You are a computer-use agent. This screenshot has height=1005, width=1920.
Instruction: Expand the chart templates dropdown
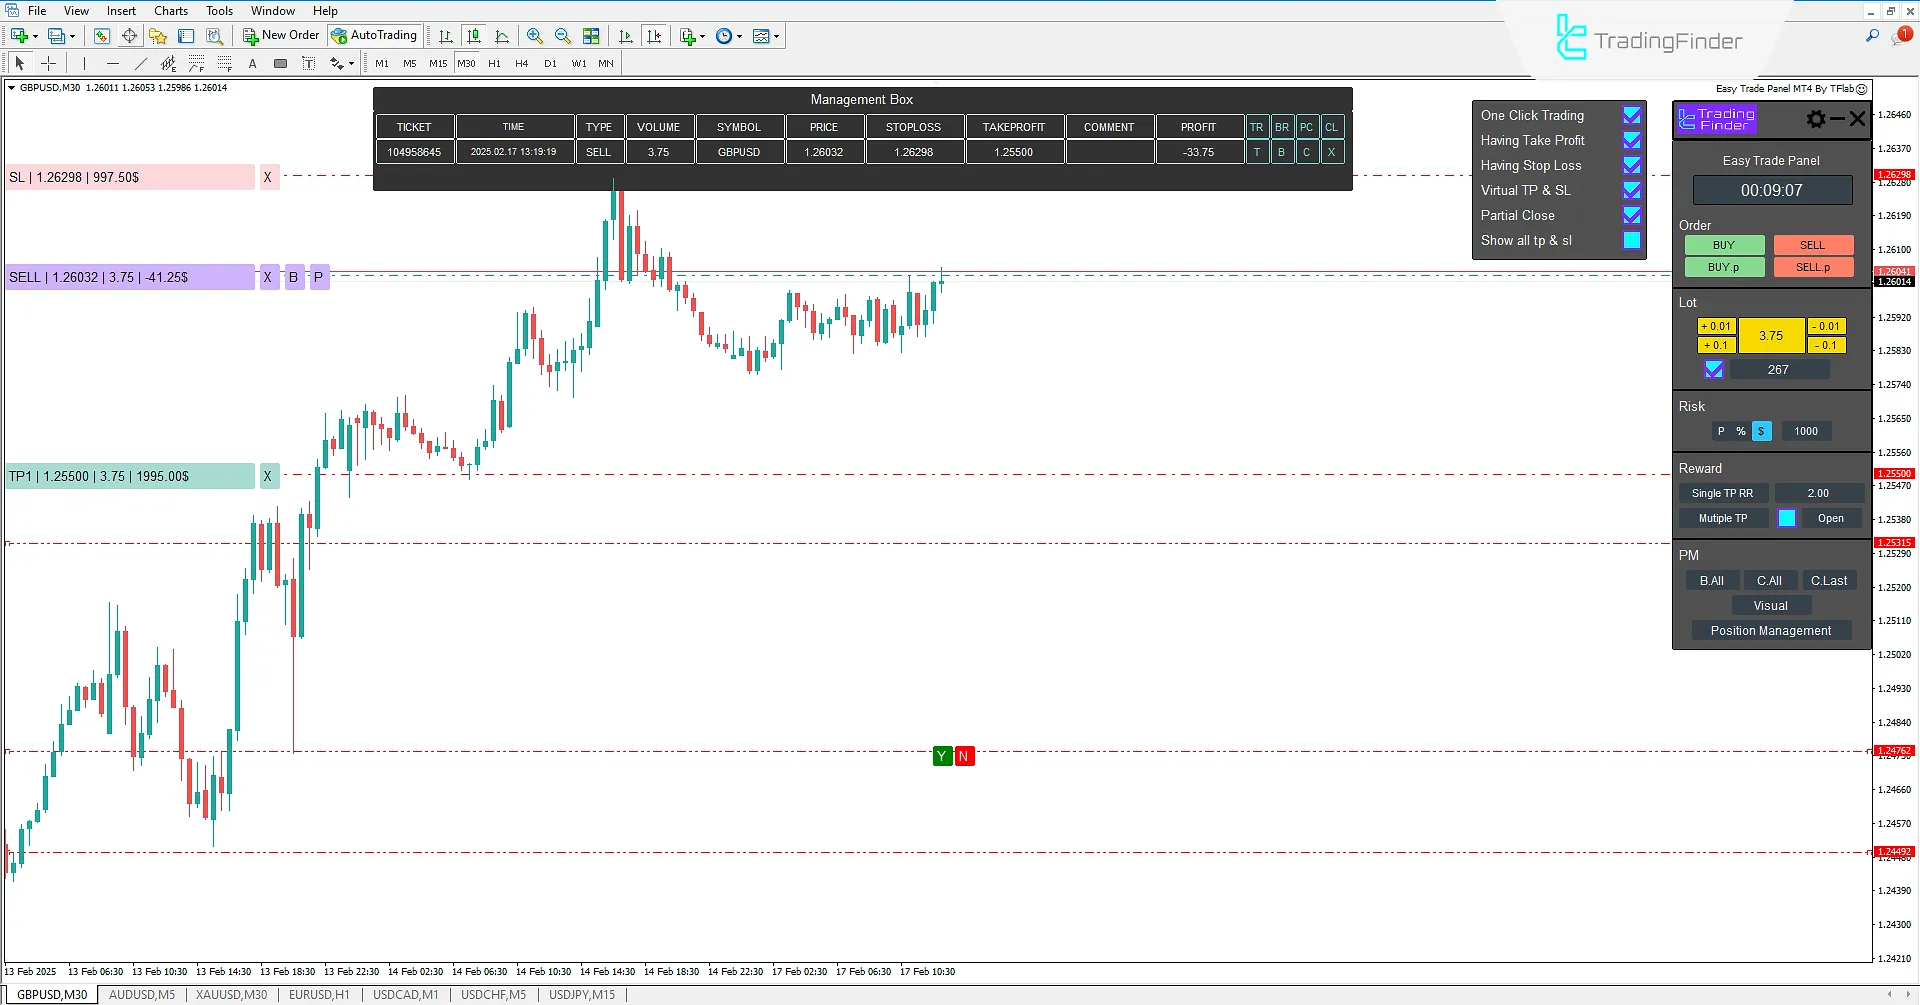(777, 36)
